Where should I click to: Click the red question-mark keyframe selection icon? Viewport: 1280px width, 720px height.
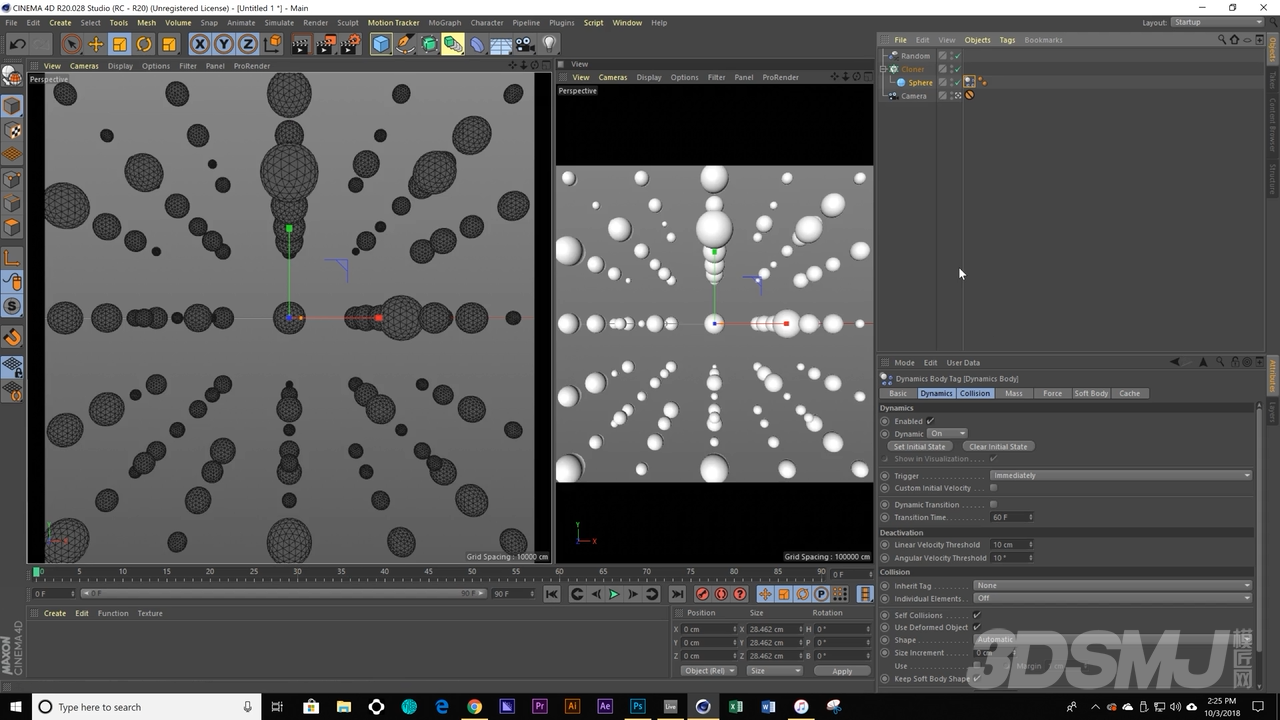tap(740, 594)
